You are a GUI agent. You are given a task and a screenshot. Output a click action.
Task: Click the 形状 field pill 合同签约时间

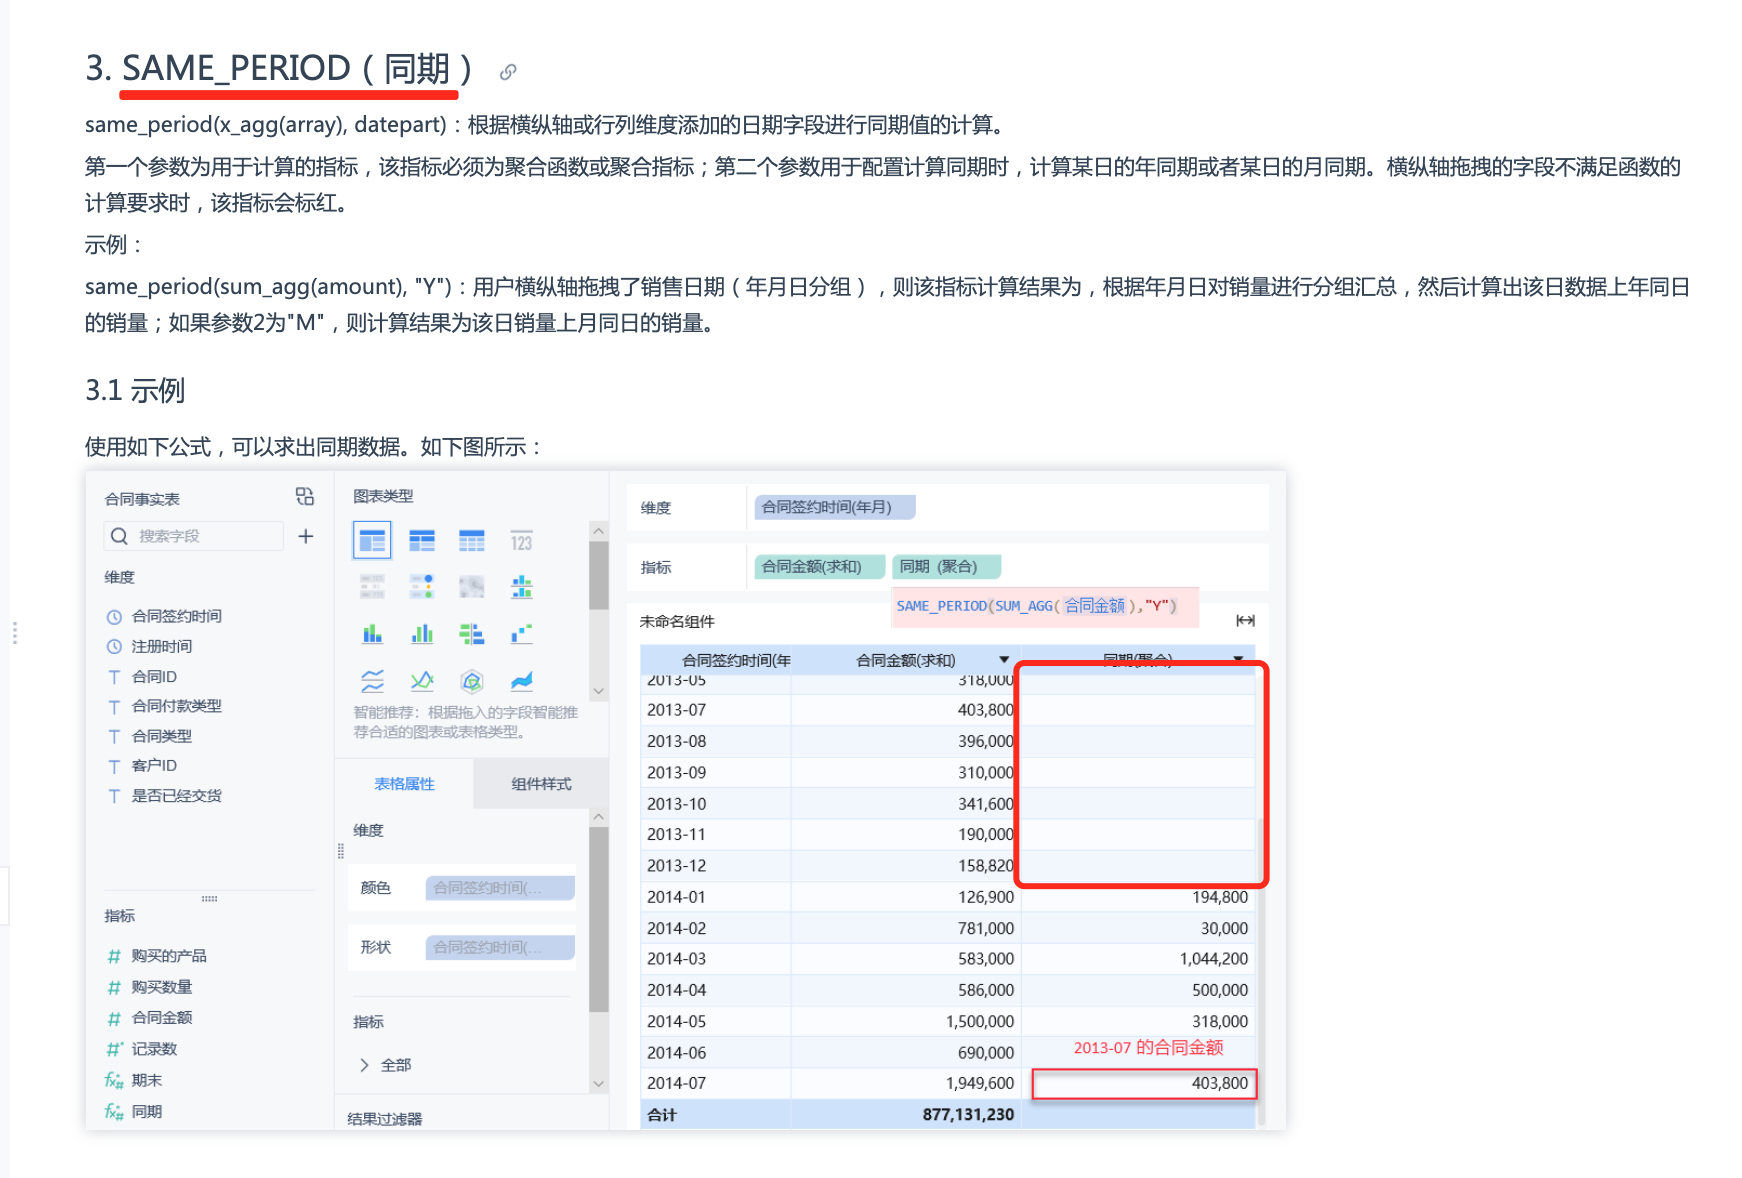[x=500, y=947]
